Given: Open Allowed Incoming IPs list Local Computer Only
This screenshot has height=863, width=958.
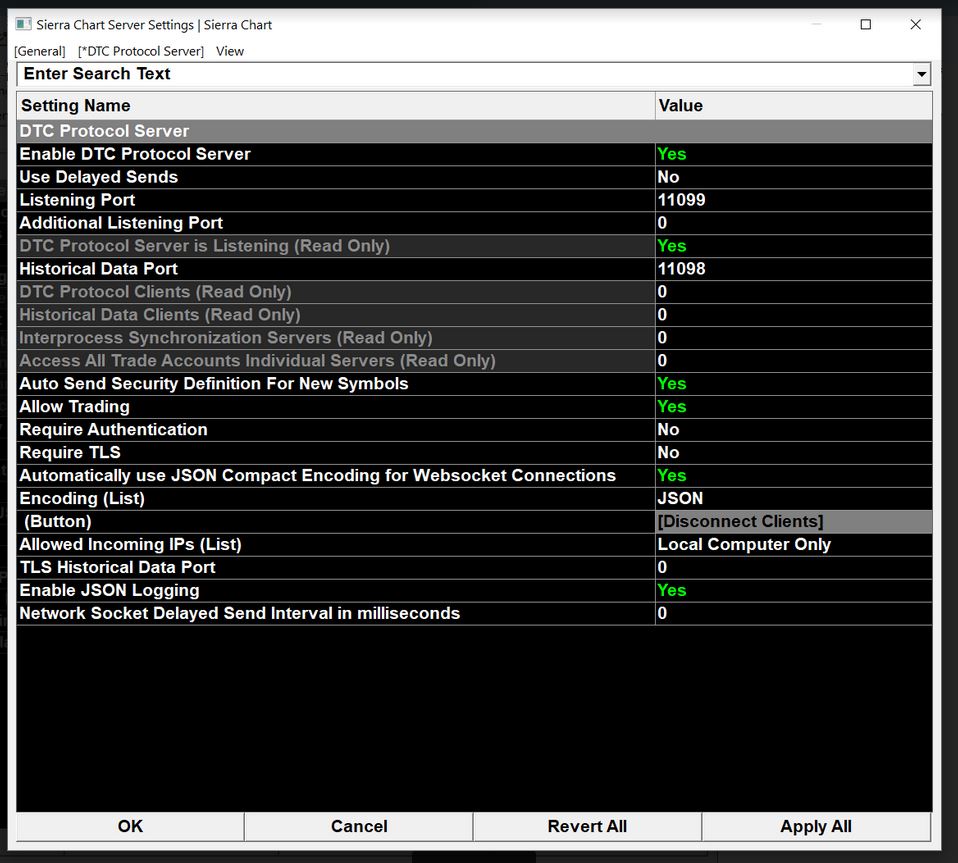Looking at the screenshot, I should tap(794, 544).
